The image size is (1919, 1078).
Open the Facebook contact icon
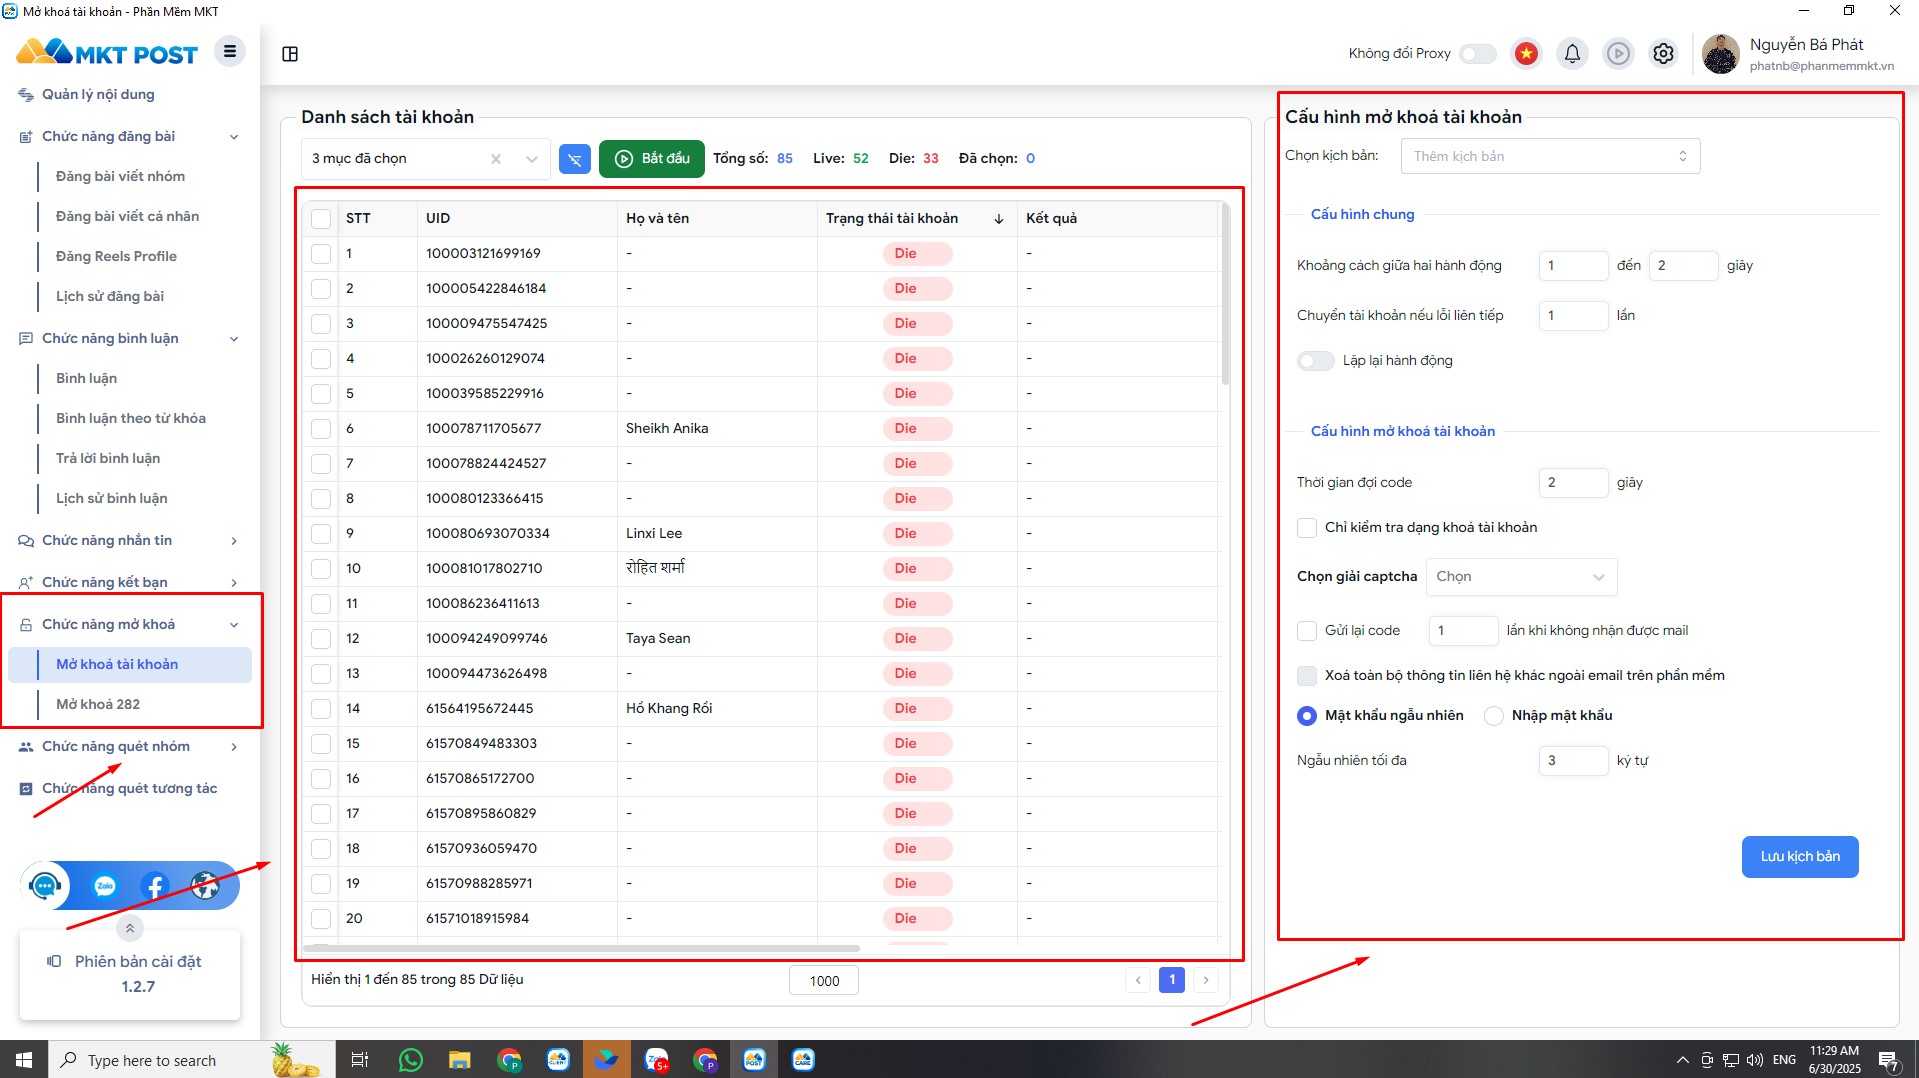coord(155,886)
